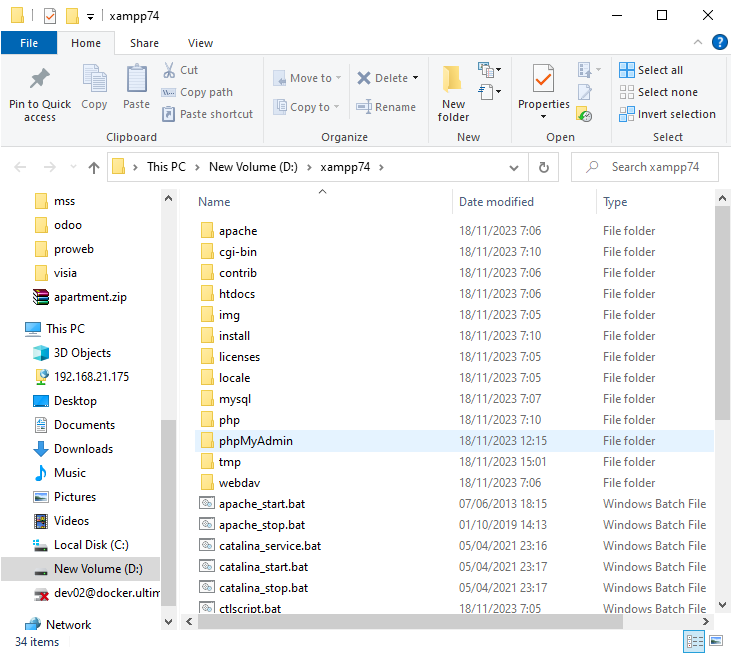Select 3D Objects in navigation pane
The width and height of the screenshot is (732, 654).
tap(72, 353)
